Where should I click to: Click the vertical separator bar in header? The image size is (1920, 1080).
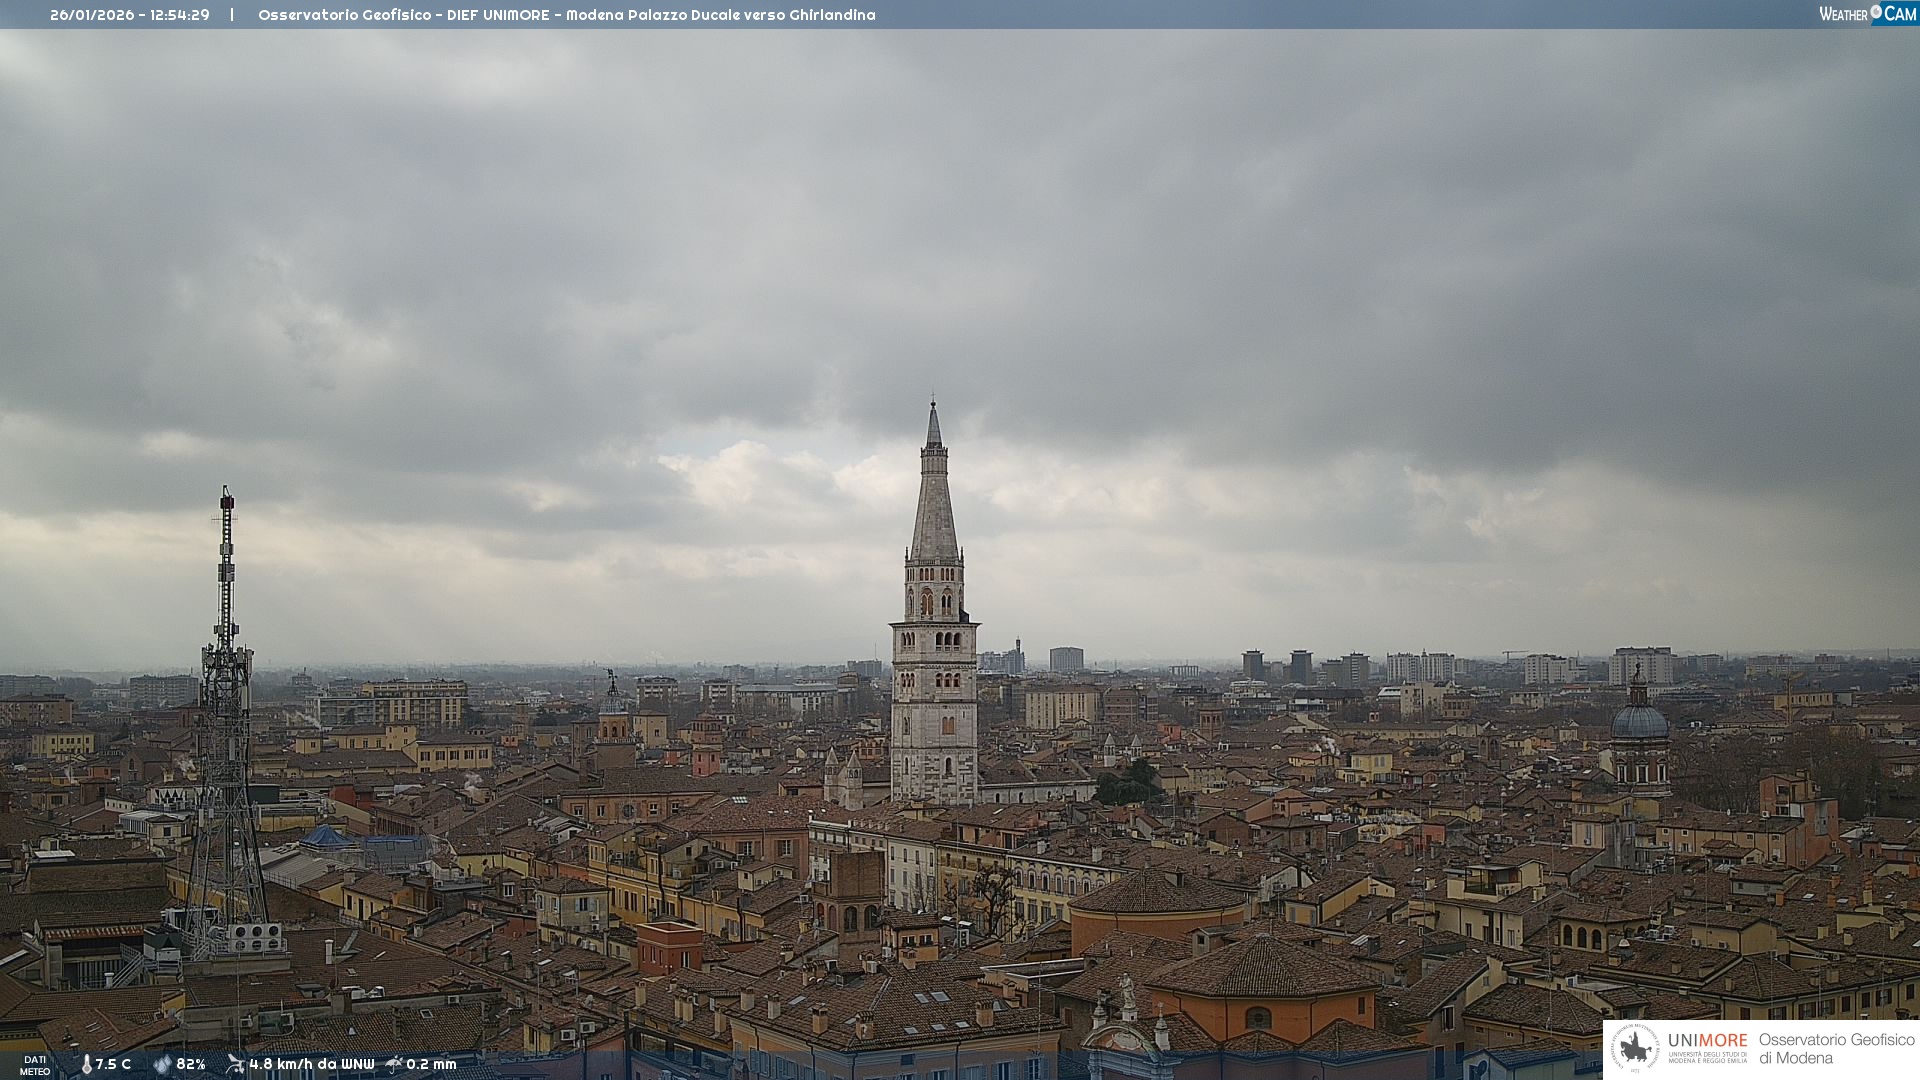(x=232, y=15)
